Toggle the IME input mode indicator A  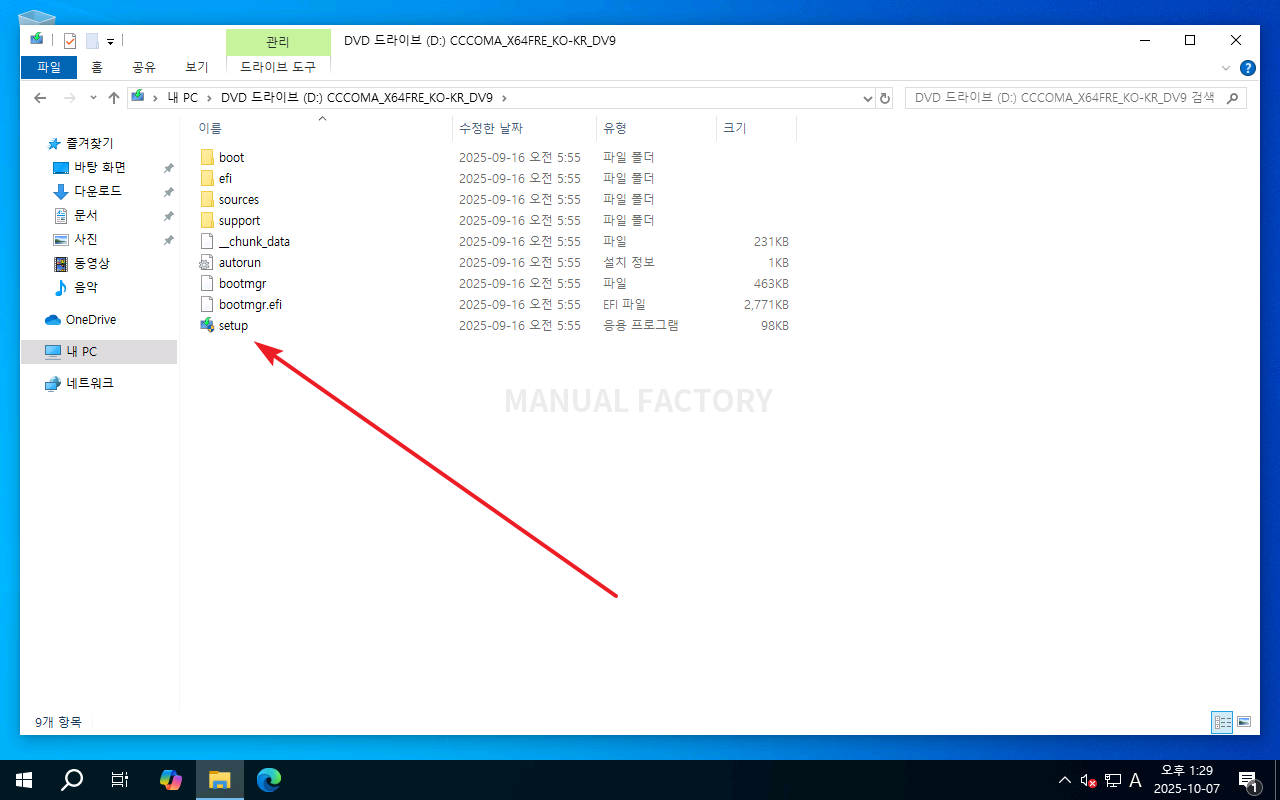[1135, 780]
